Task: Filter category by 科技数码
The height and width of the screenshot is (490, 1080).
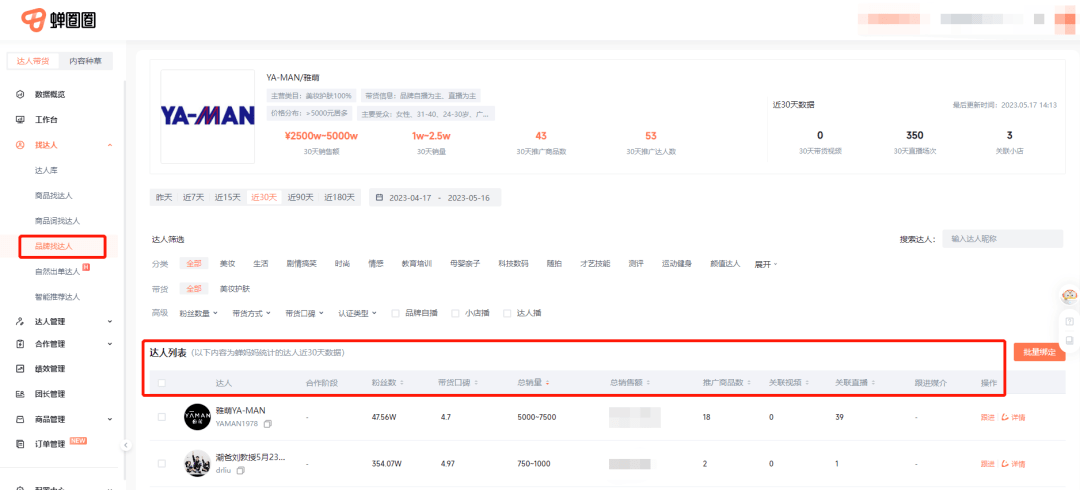Action: (513, 264)
